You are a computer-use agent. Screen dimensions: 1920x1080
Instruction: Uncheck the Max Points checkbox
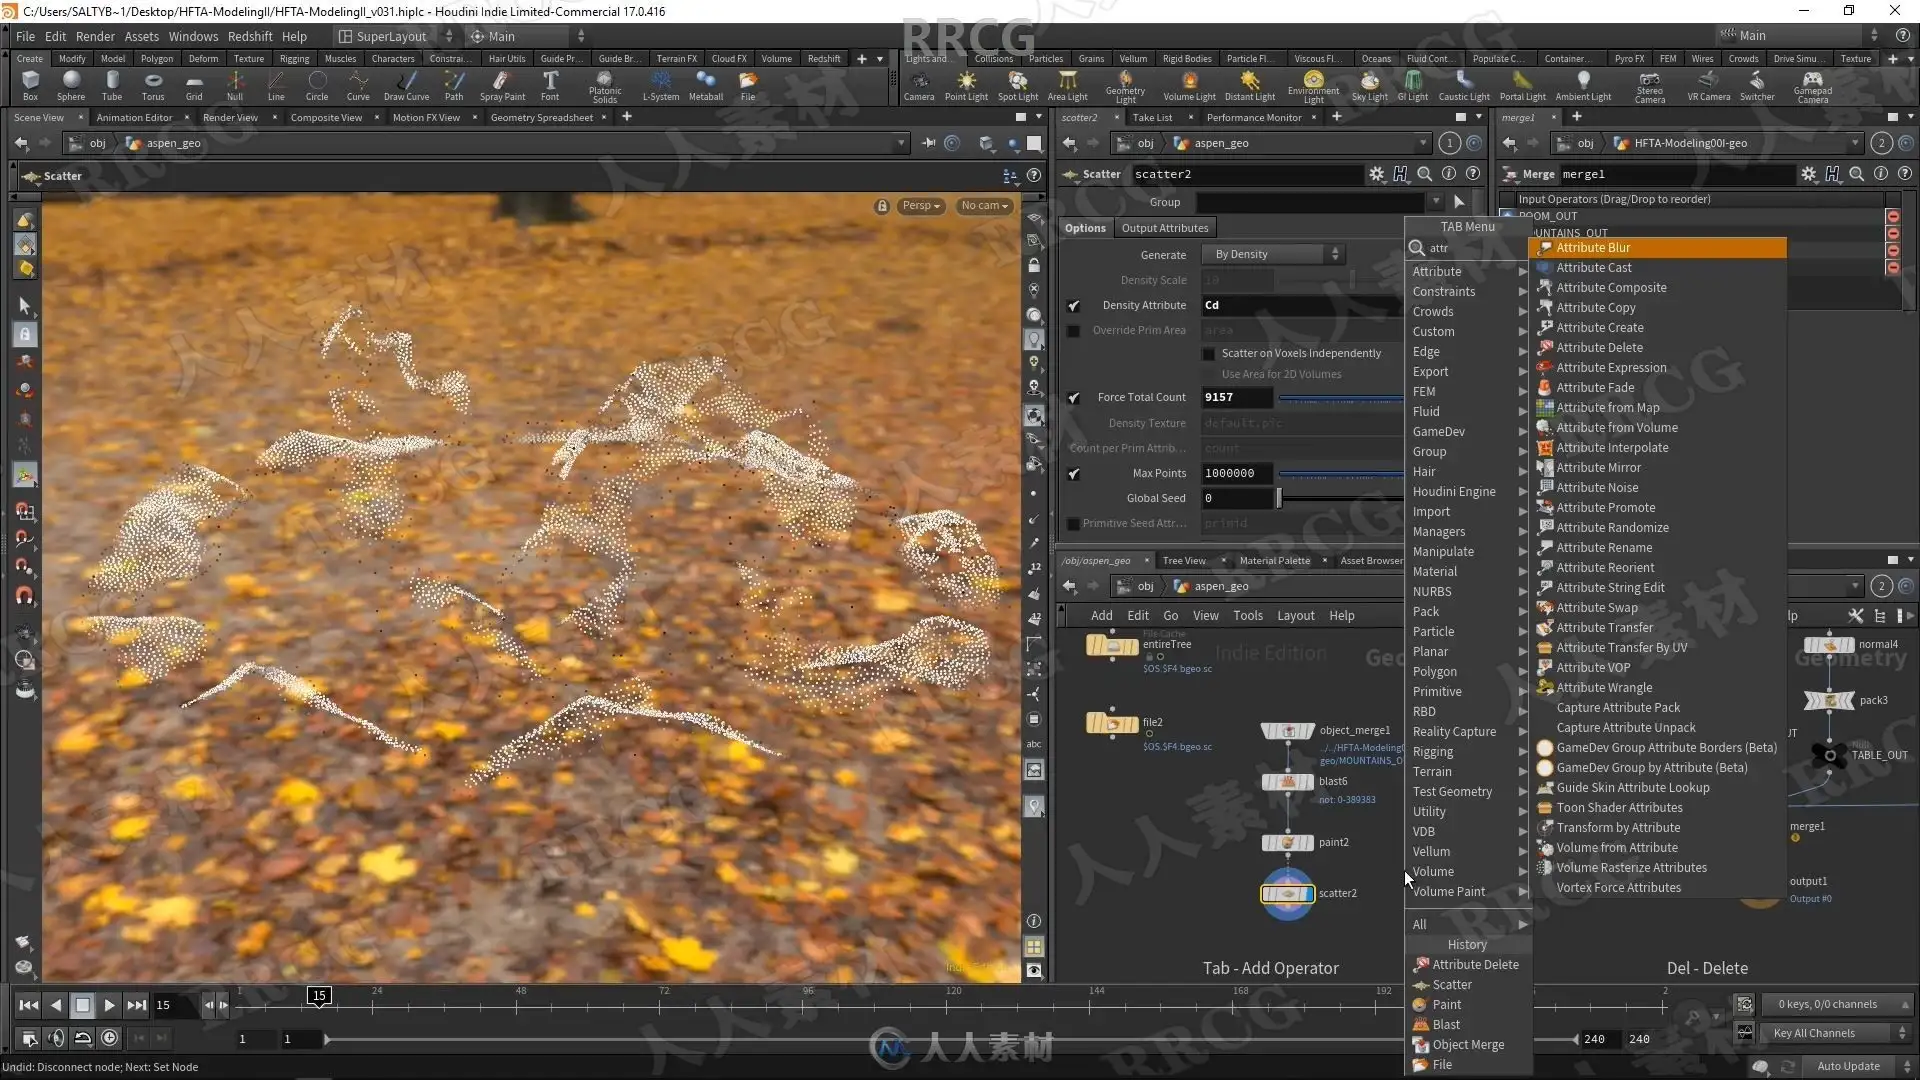(1074, 474)
